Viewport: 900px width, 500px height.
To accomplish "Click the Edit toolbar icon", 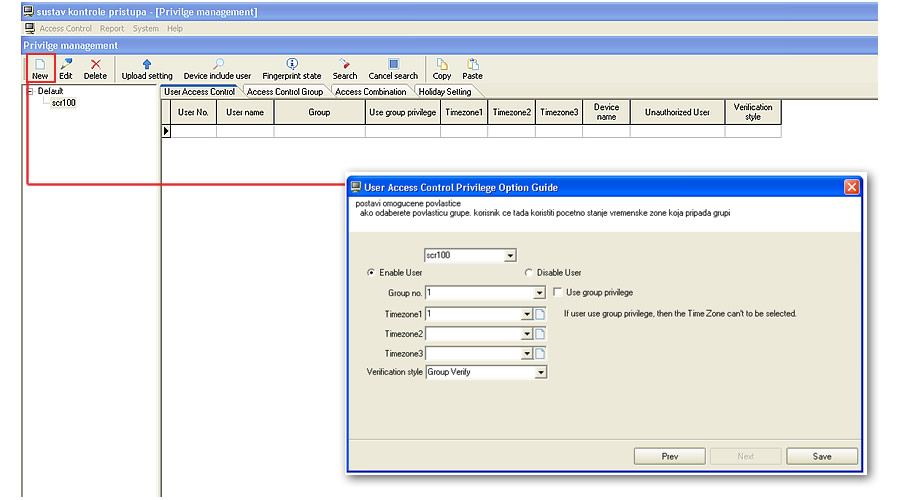I will coord(66,68).
